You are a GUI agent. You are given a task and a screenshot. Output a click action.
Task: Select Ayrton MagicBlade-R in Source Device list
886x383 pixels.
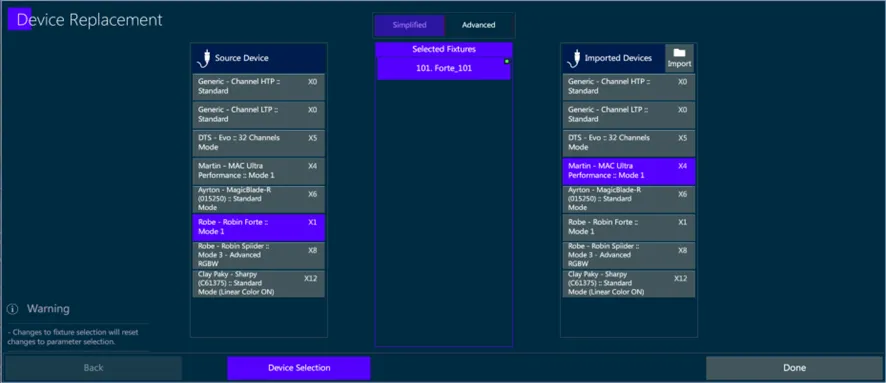(x=259, y=199)
